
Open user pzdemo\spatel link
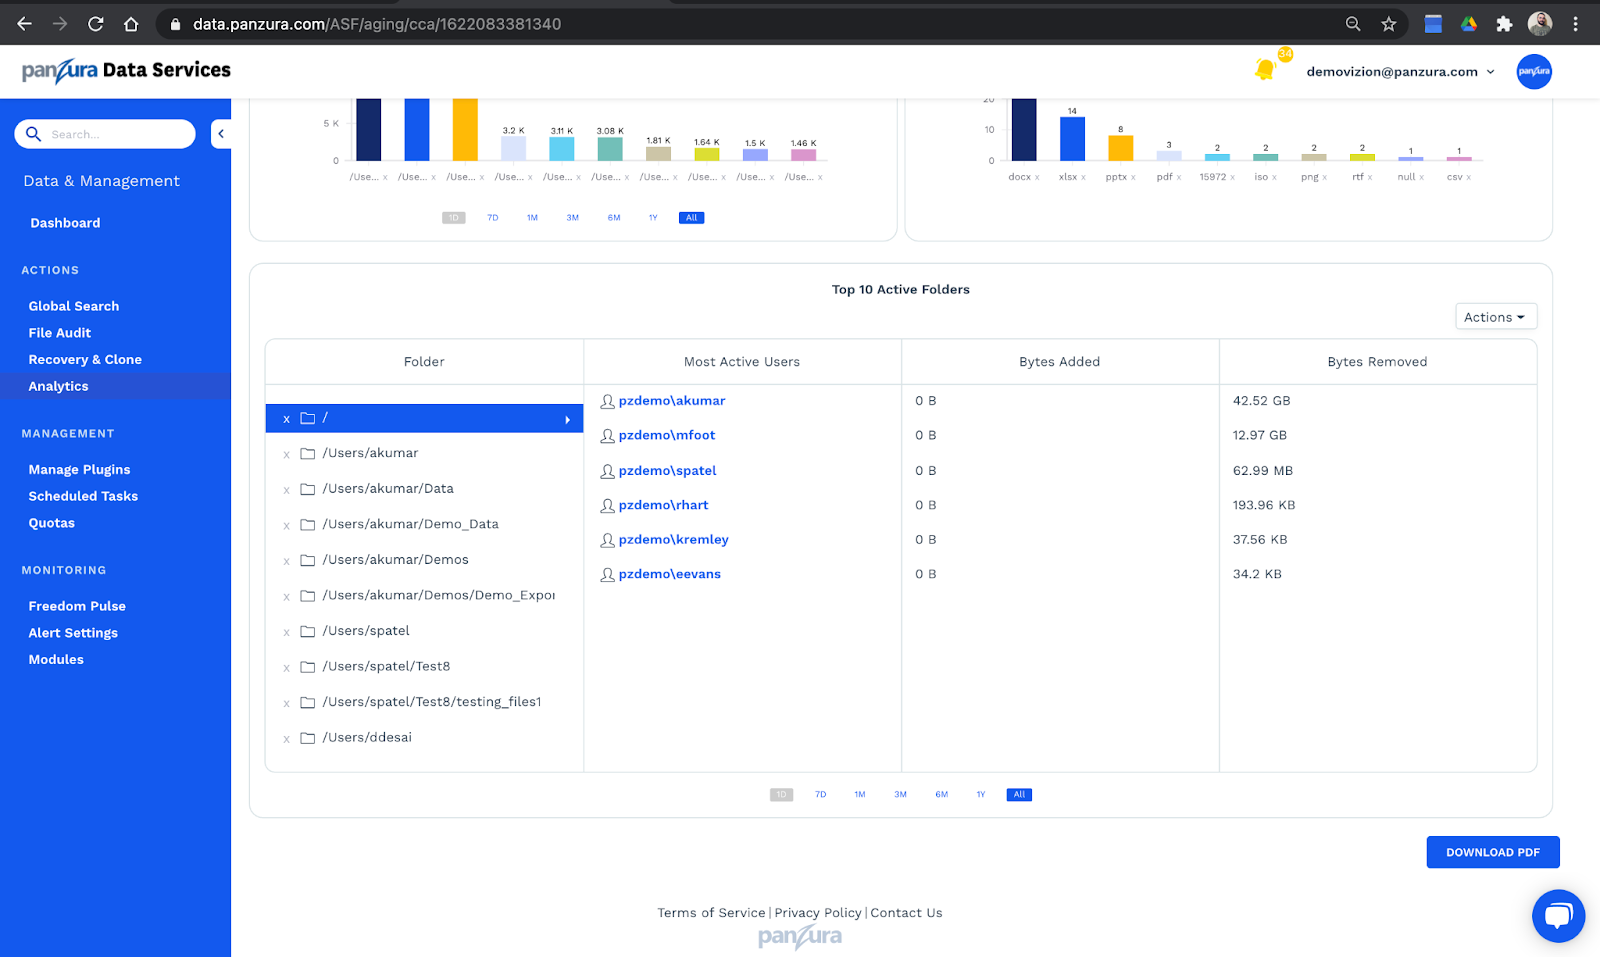pos(668,471)
